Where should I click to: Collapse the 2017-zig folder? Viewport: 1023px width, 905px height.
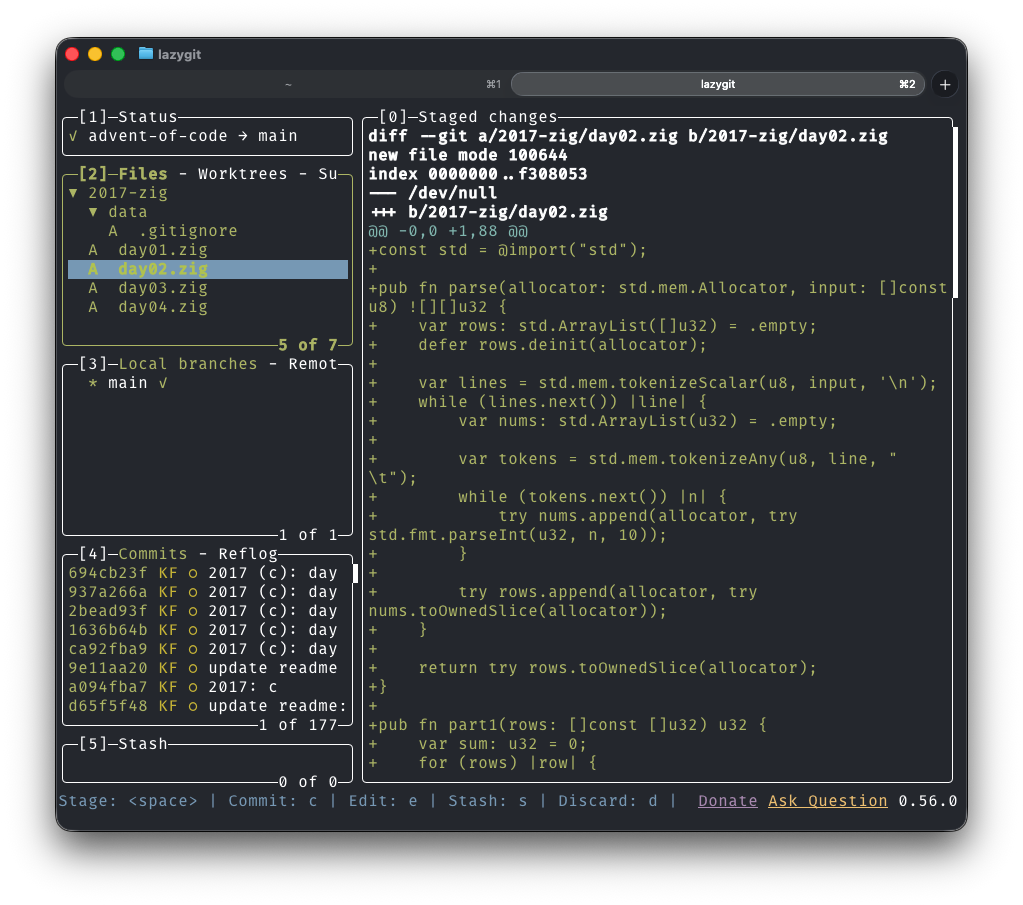click(x=118, y=193)
